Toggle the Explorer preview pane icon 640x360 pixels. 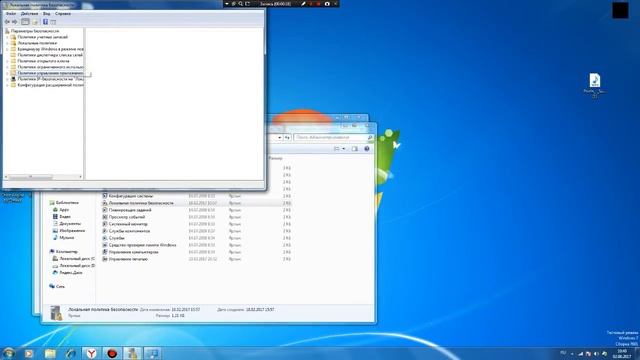(354, 149)
